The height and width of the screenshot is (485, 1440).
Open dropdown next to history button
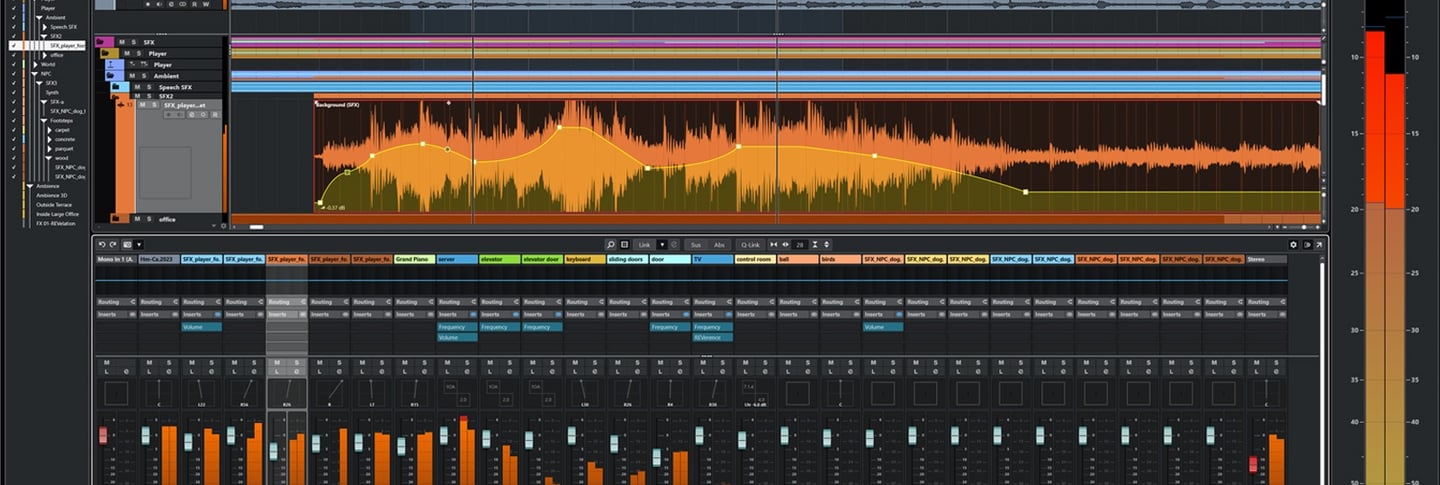(x=139, y=244)
